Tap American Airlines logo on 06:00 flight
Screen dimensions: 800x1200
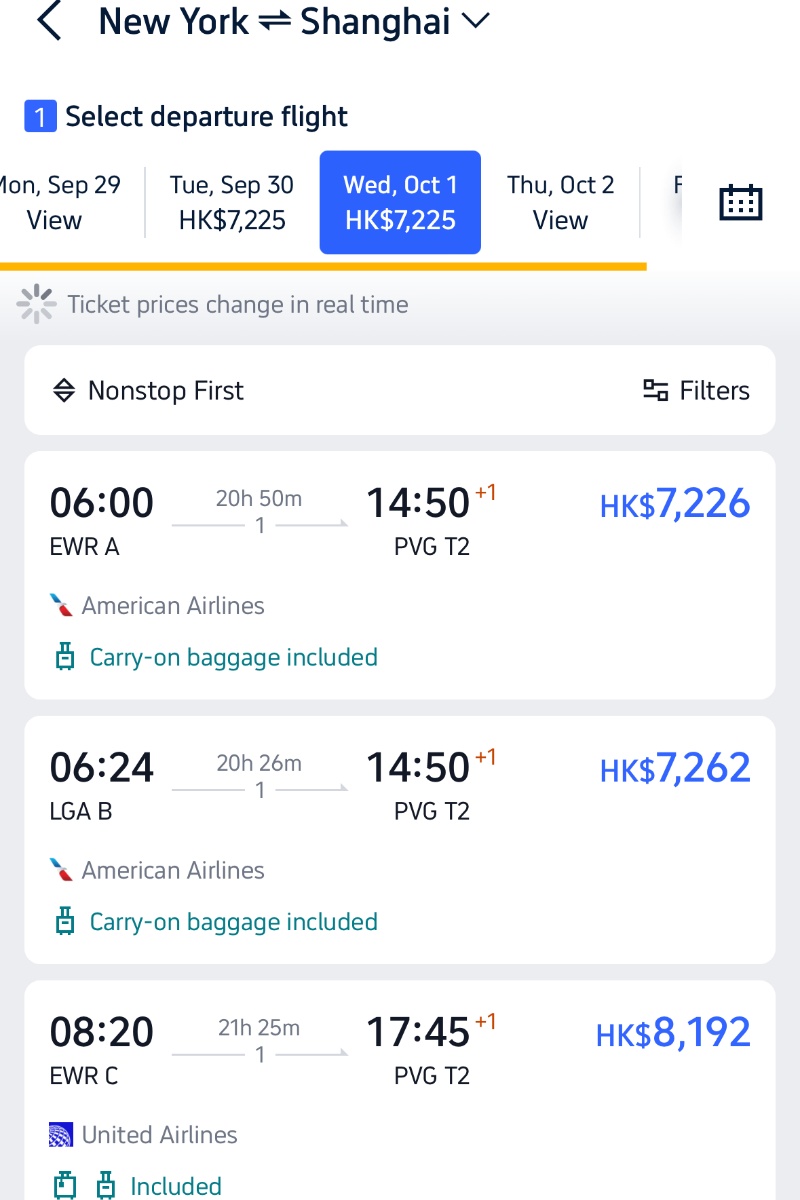click(x=62, y=606)
